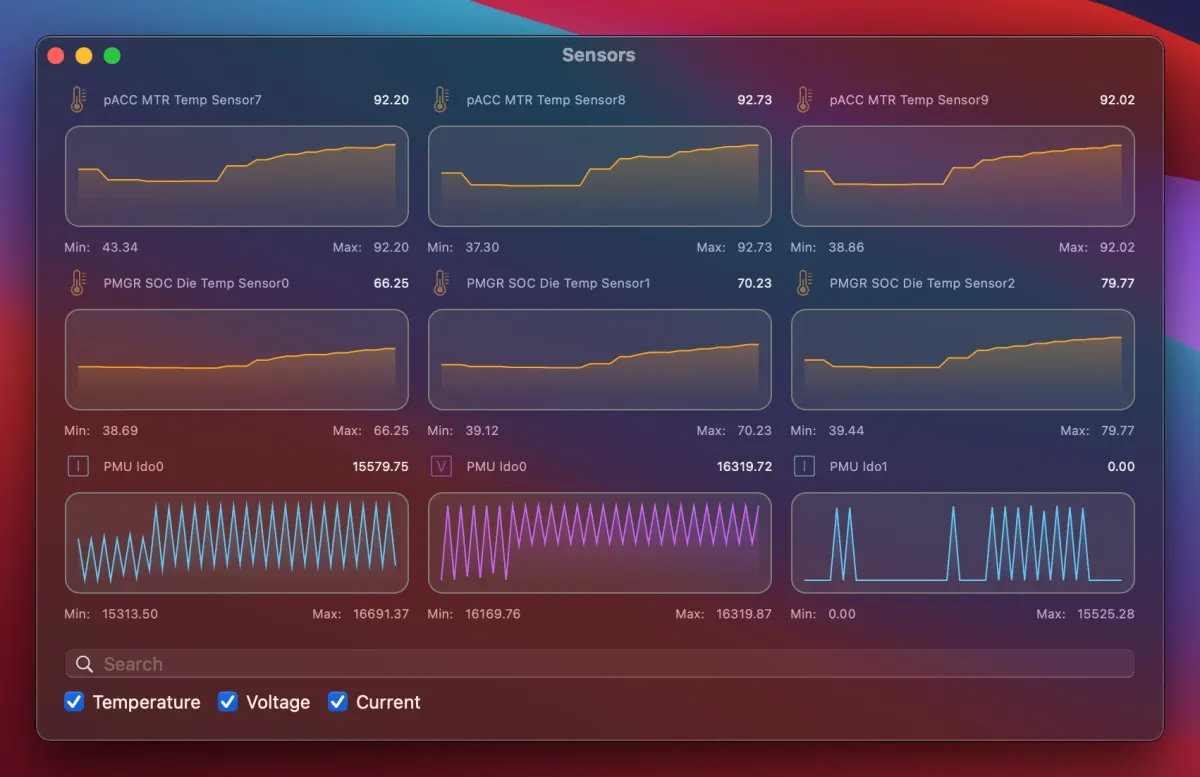Click the Min value 38.86
Screen dimensions: 1200x777
click(846, 247)
